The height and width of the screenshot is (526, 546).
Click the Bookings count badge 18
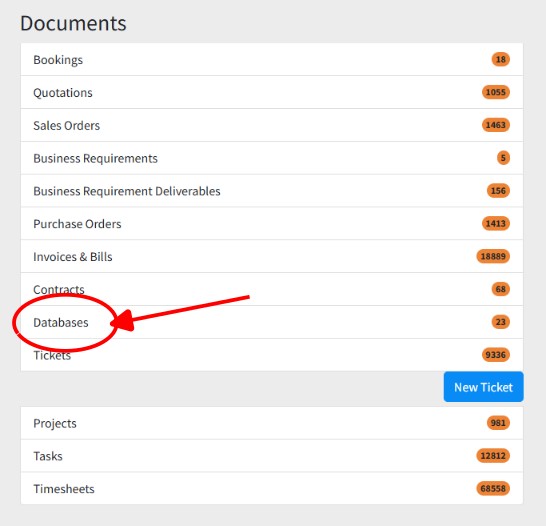[x=500, y=60]
